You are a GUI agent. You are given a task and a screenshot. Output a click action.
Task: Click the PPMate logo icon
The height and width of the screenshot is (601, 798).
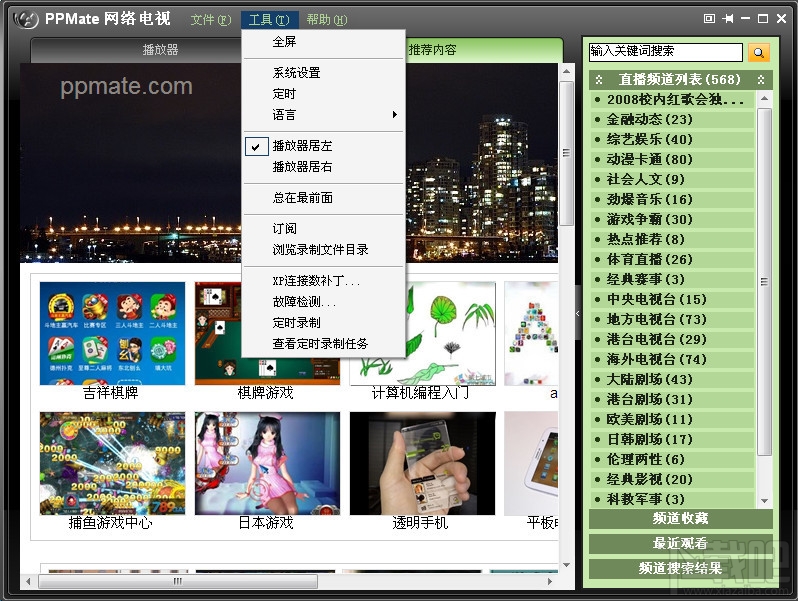tap(26, 19)
